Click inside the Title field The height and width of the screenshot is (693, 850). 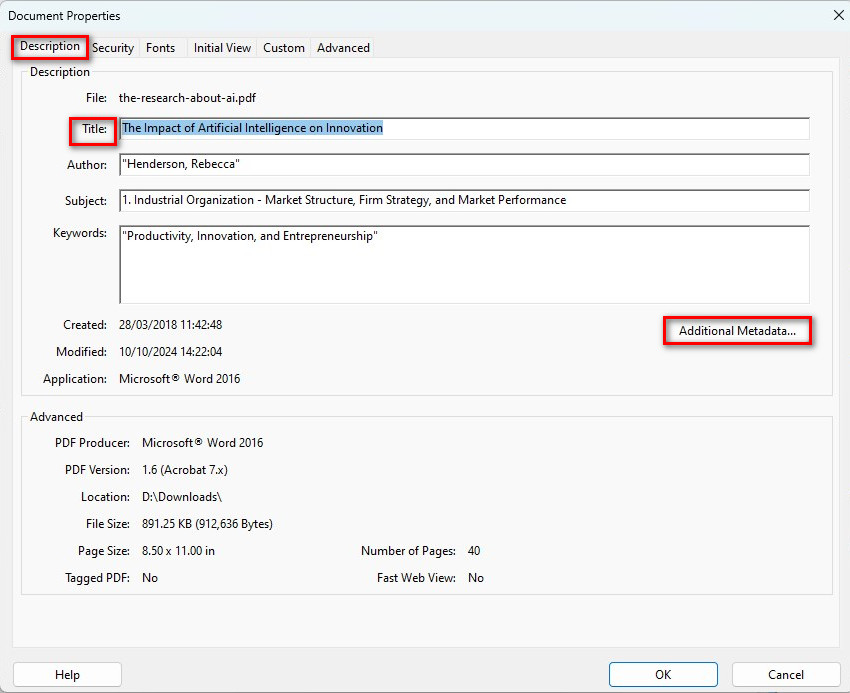463,128
